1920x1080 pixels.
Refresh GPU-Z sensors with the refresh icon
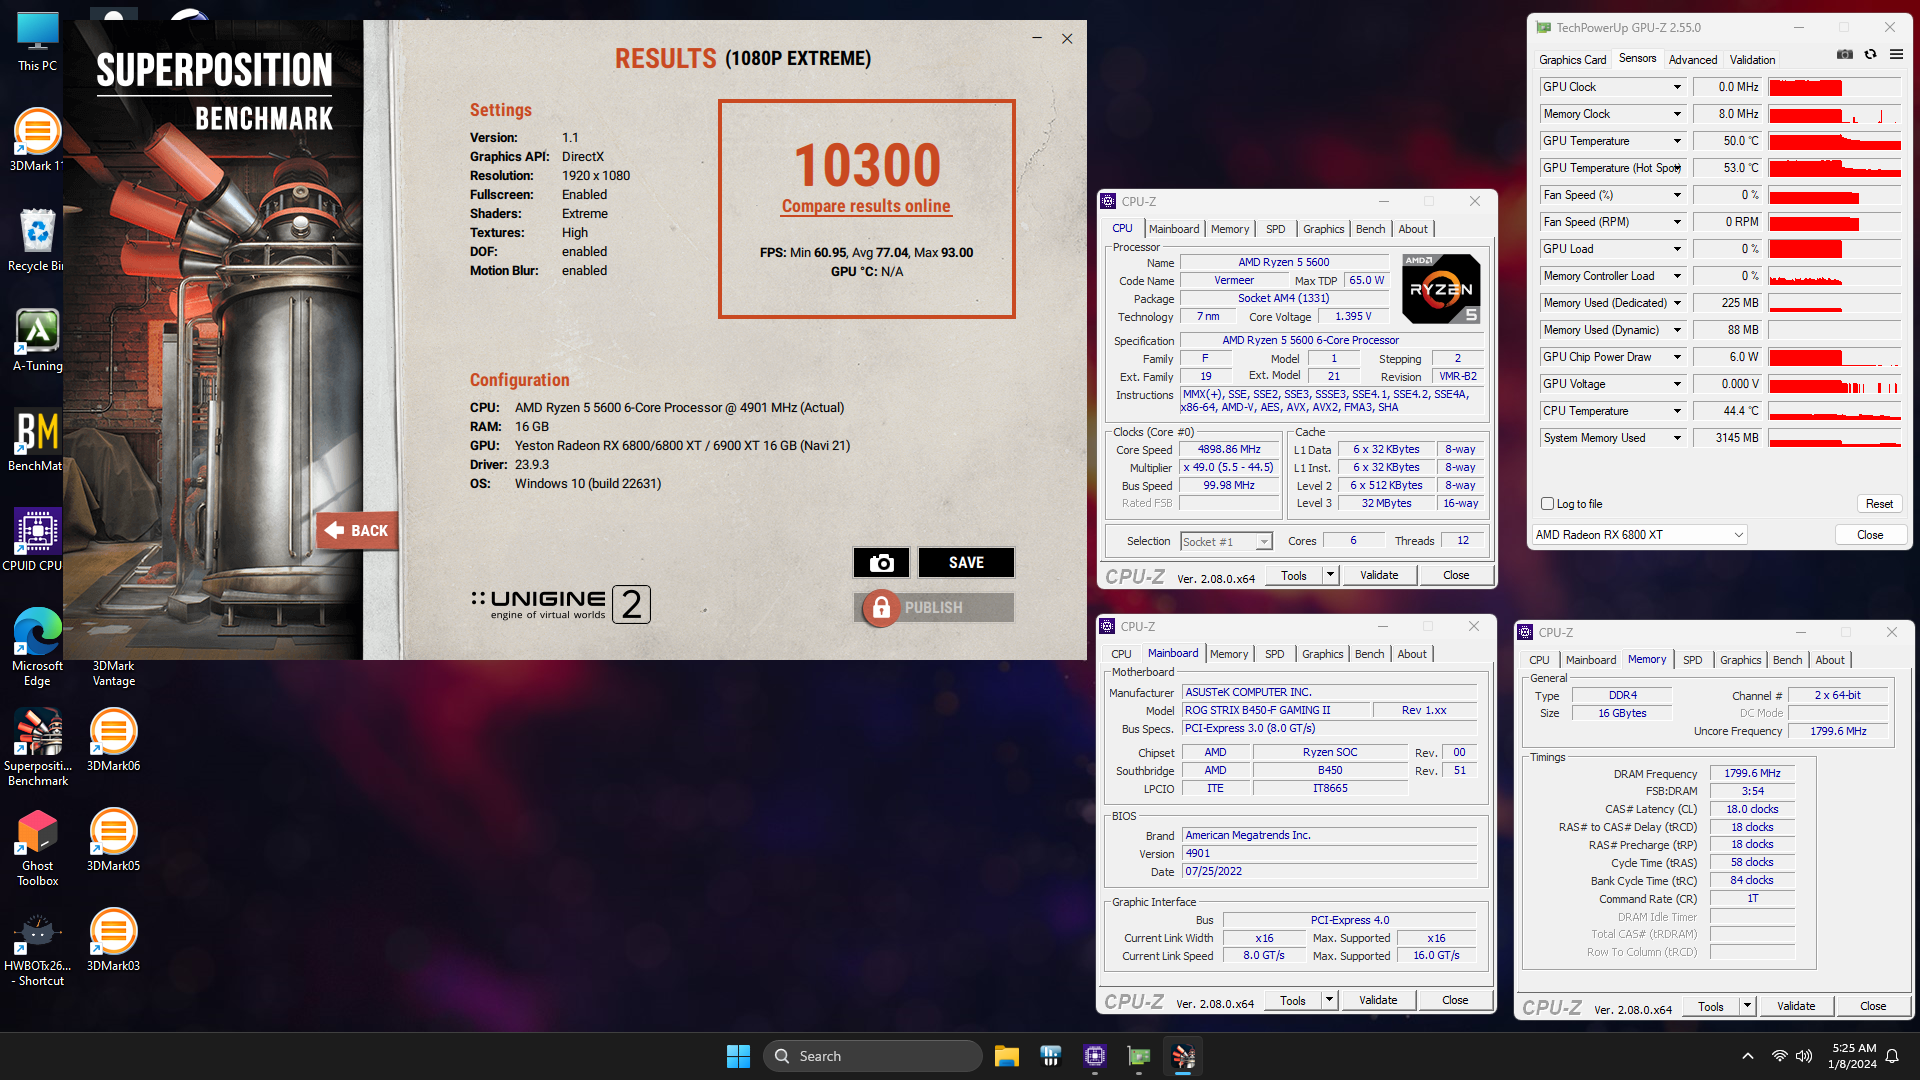coord(1870,55)
